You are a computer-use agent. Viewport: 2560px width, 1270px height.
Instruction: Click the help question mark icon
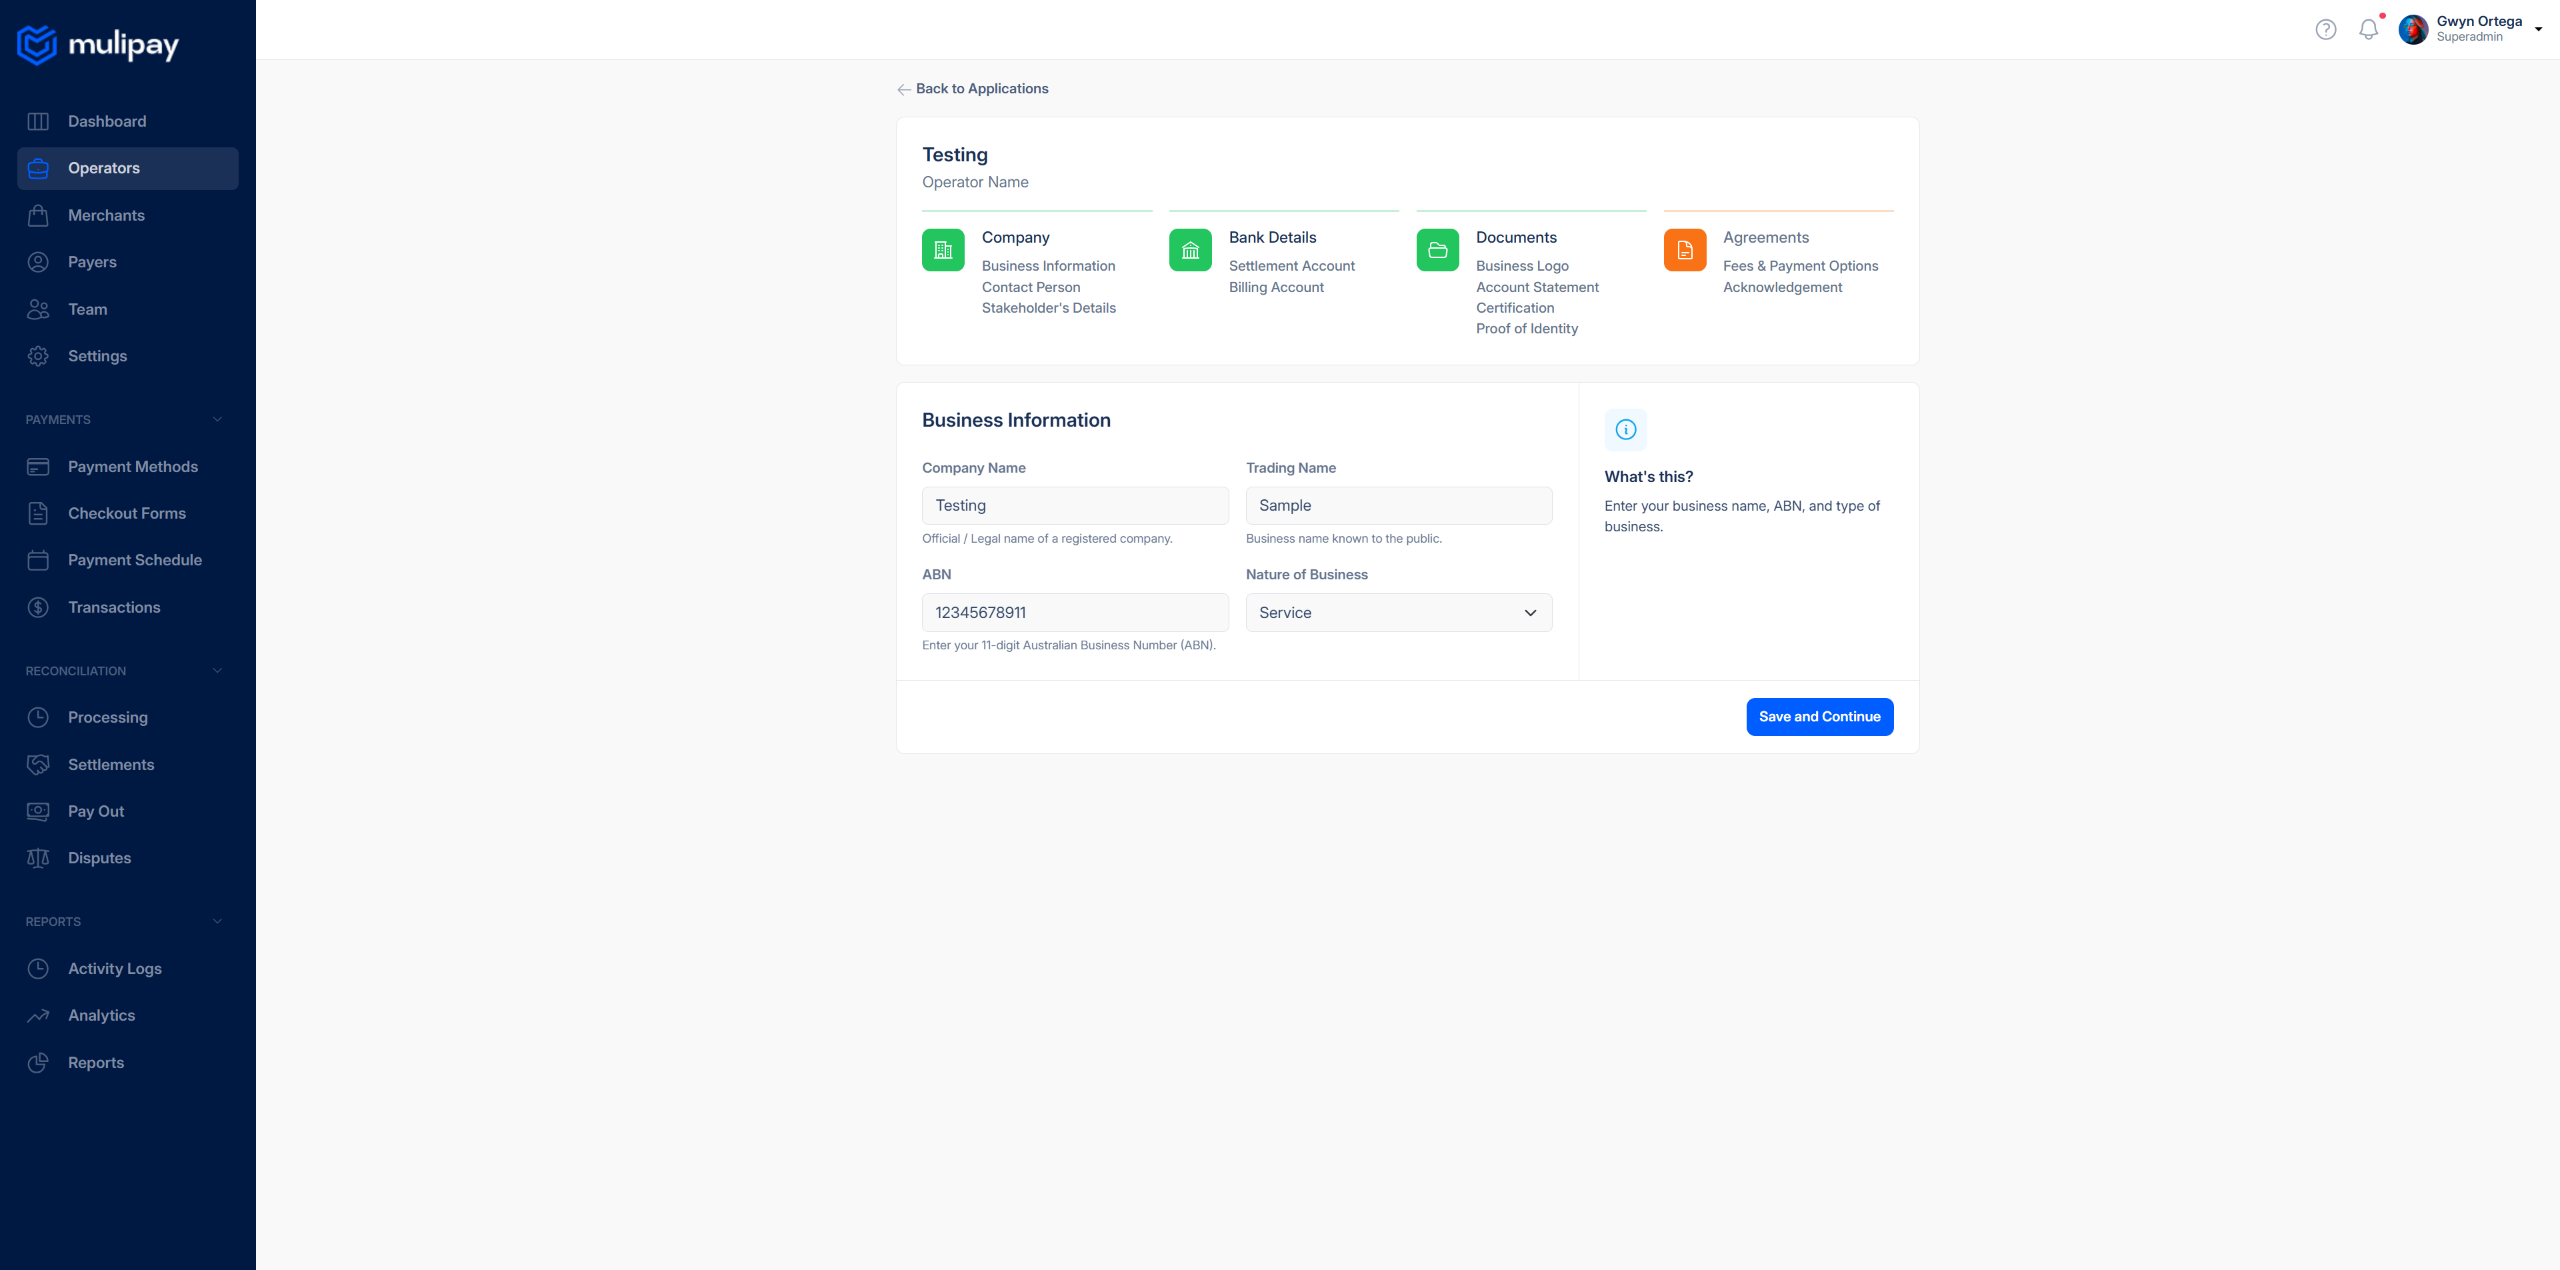(2326, 30)
